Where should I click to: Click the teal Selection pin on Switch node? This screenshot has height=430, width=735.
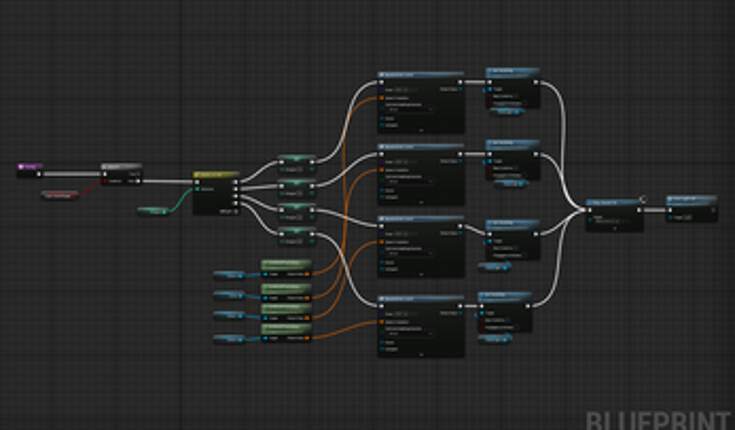coord(197,189)
